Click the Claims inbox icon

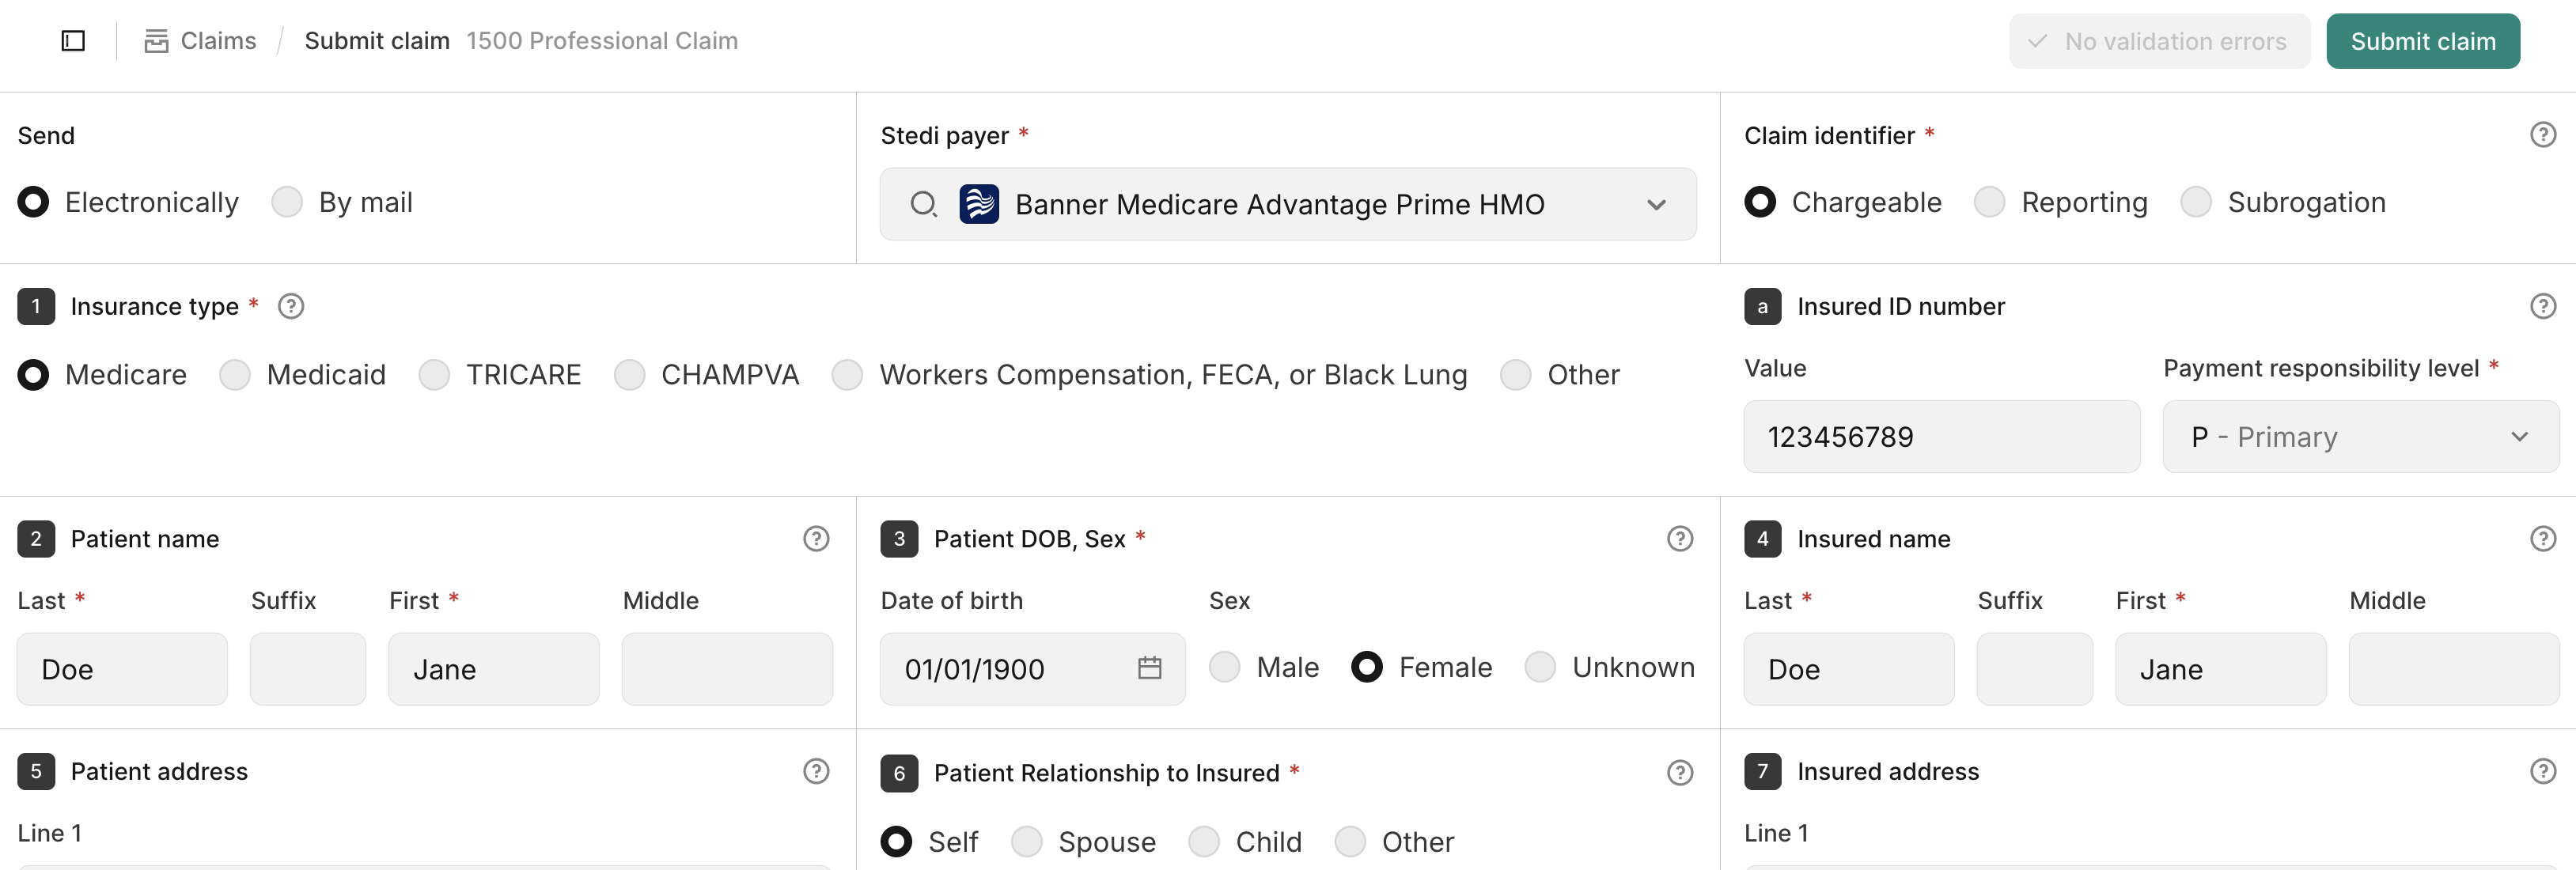tap(156, 41)
